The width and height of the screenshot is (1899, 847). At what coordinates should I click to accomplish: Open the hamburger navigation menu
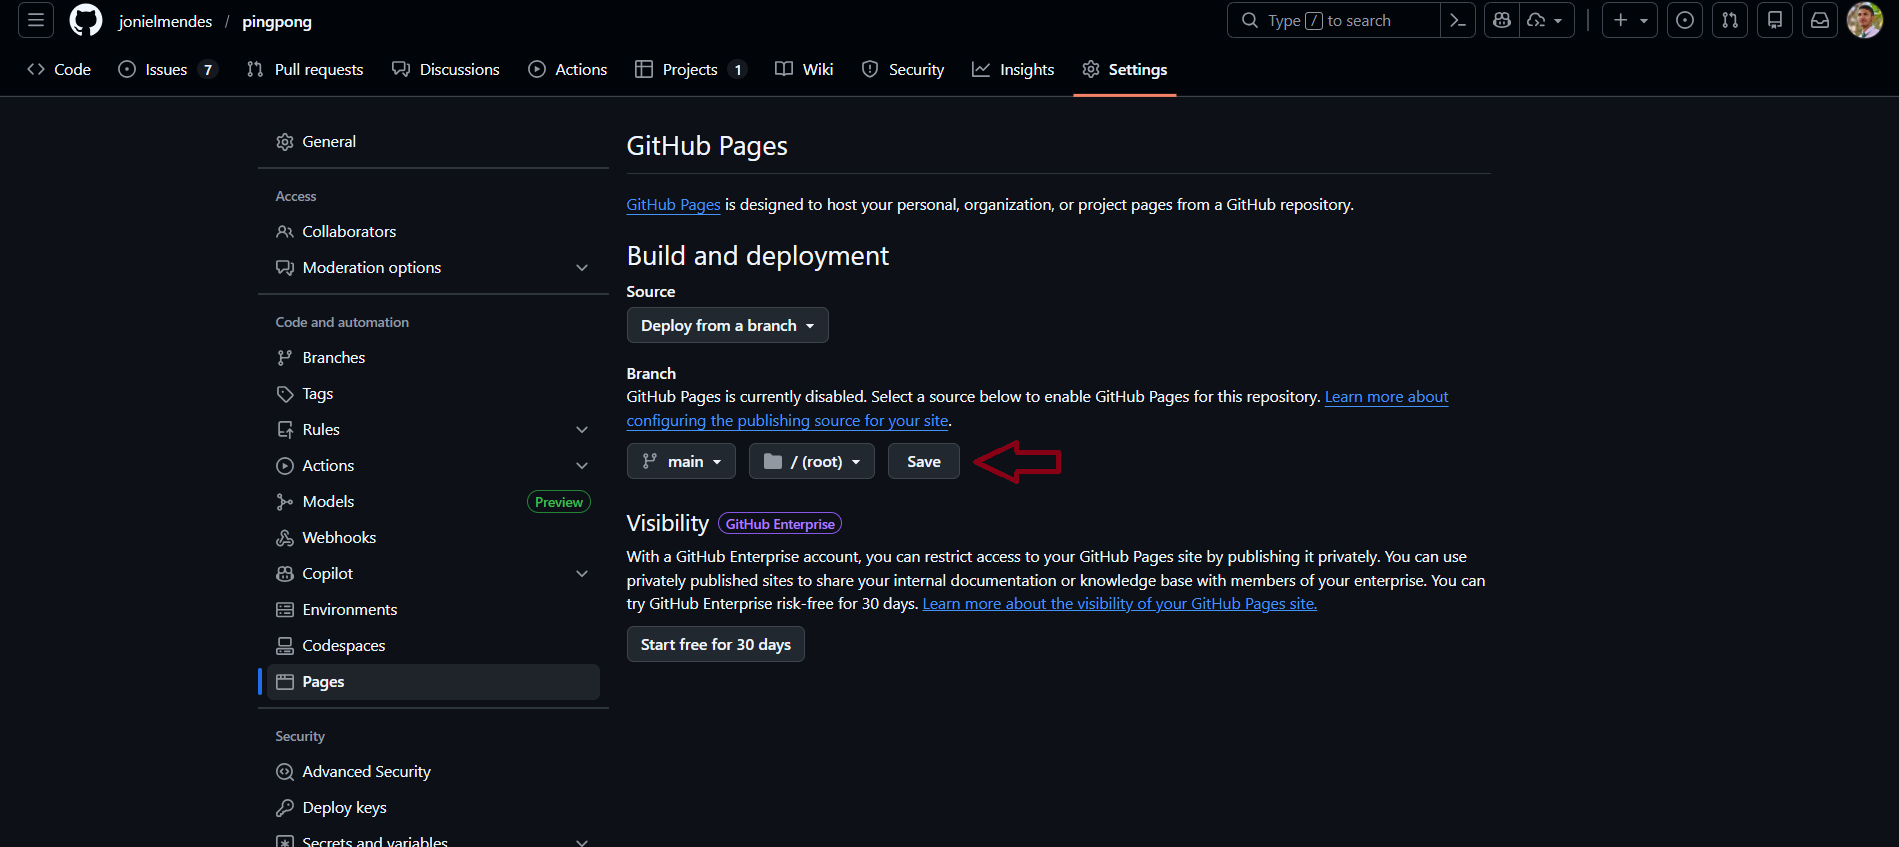click(36, 20)
